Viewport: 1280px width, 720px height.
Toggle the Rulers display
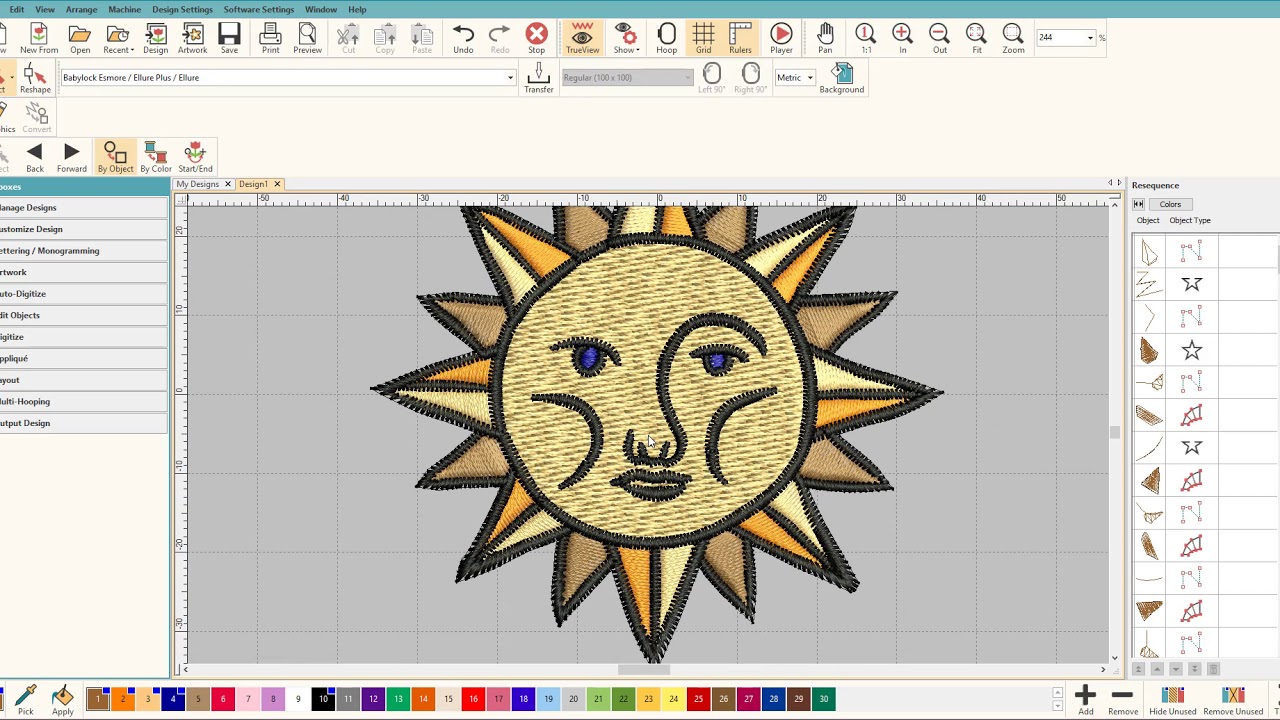(740, 39)
